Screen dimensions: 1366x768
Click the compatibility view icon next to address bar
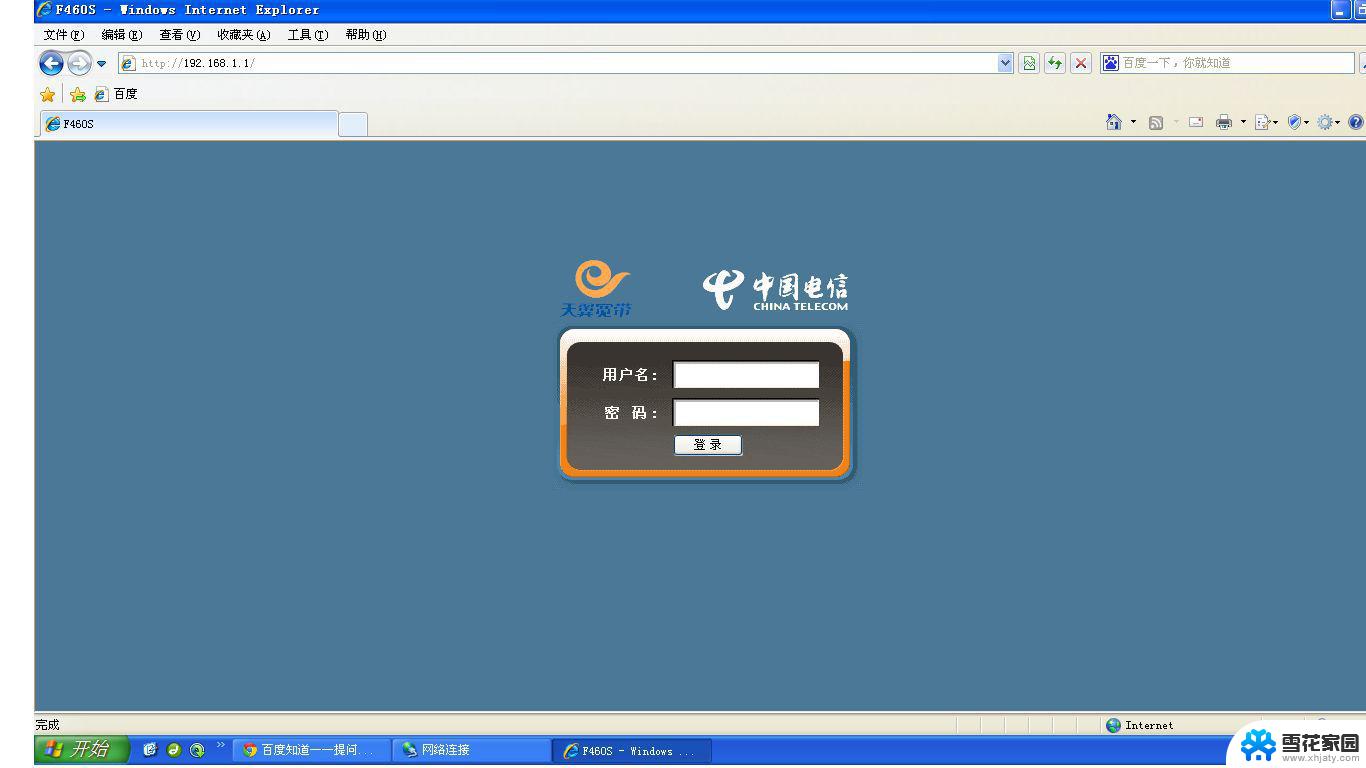coord(1029,63)
